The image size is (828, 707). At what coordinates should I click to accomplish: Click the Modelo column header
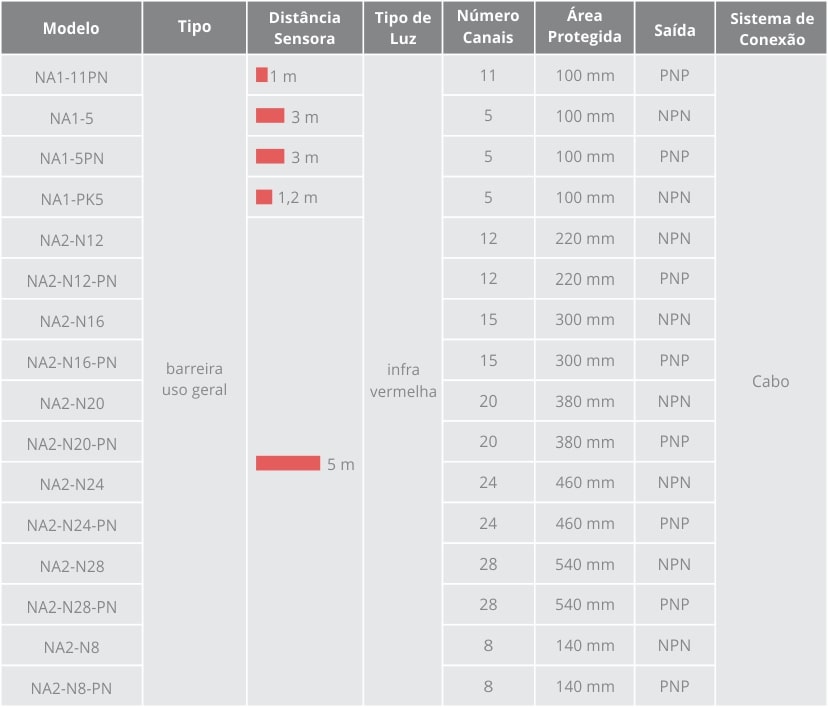click(71, 28)
